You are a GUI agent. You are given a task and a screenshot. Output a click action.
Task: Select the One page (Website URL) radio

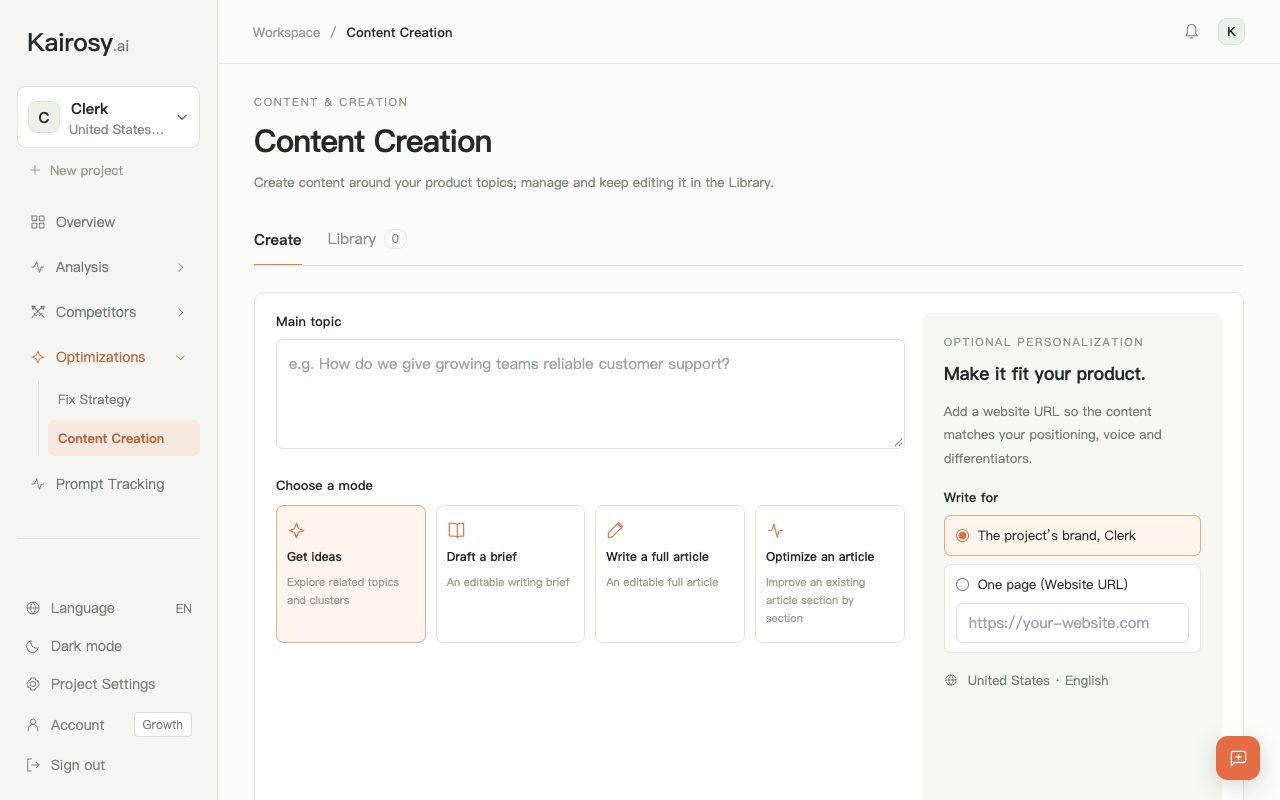click(x=962, y=584)
